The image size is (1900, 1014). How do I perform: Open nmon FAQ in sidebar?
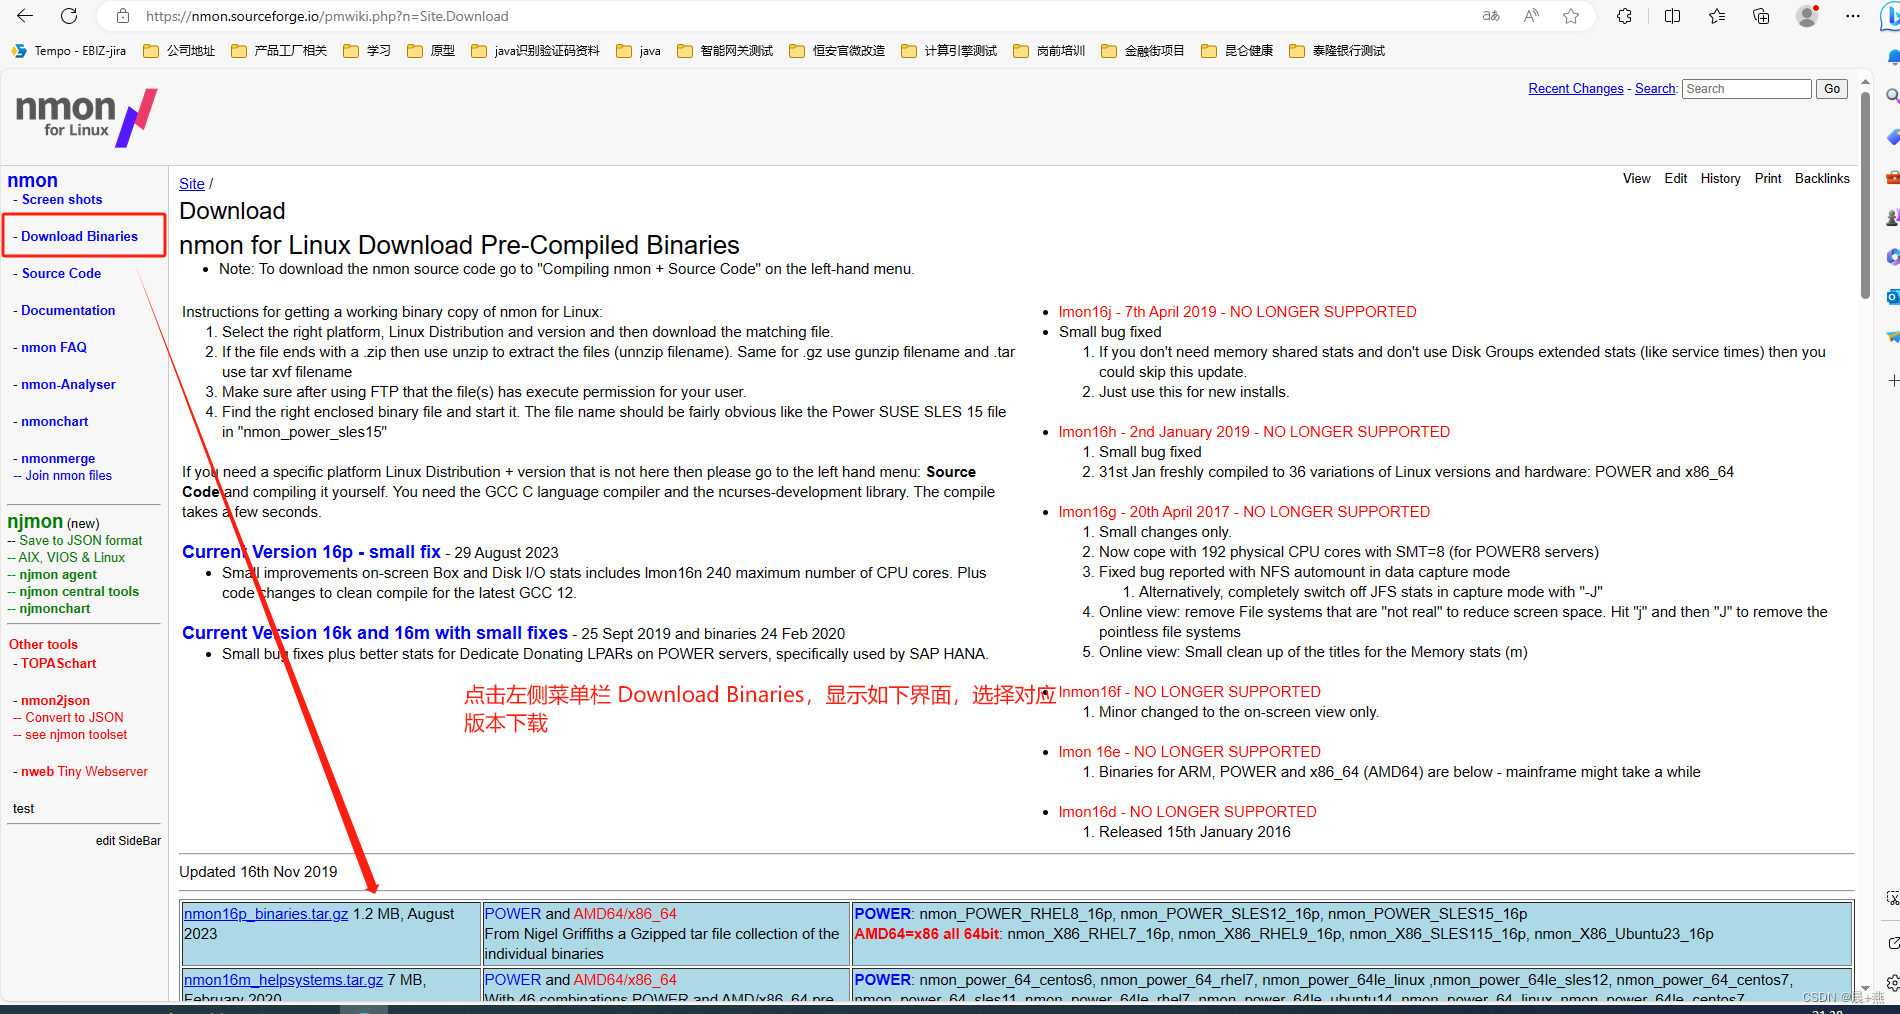[54, 348]
